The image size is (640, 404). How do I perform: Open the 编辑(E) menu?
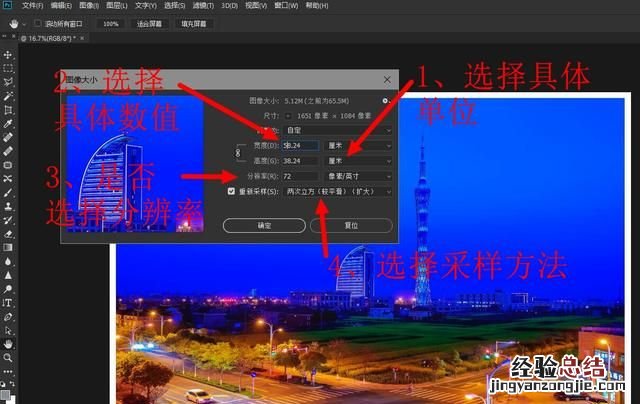(61, 6)
